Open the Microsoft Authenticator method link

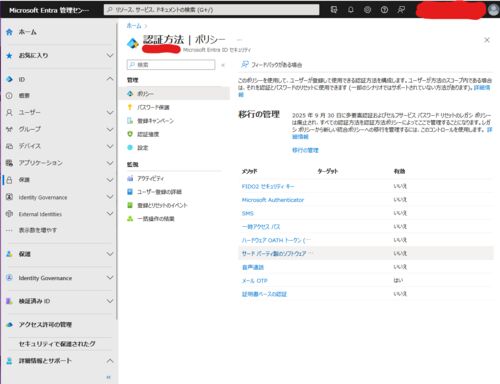tap(273, 200)
